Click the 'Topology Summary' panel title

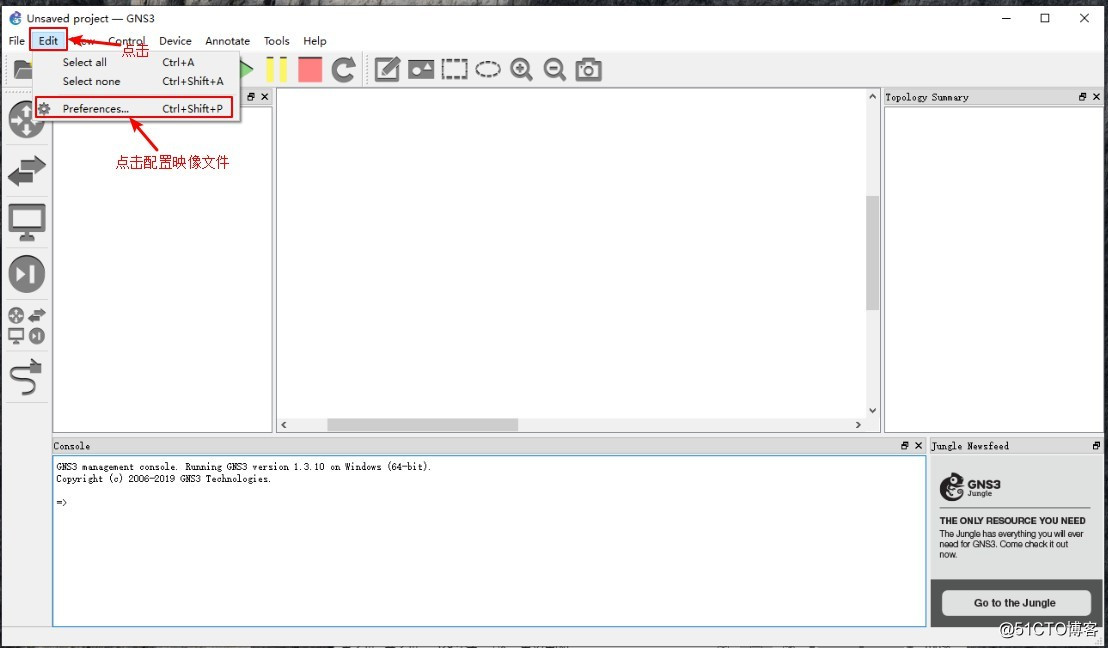pos(926,98)
